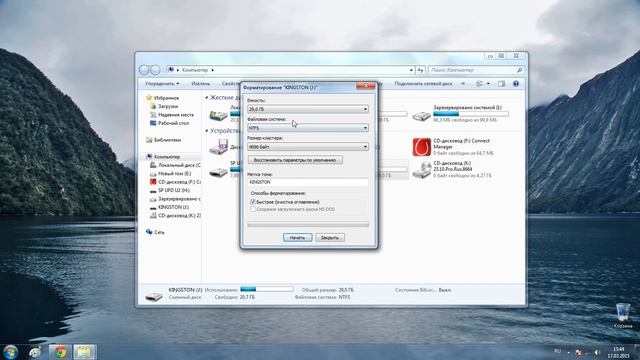Screen dimensions: 640x360
Task: Open the paint palette taskbar icon
Action: 36,352
